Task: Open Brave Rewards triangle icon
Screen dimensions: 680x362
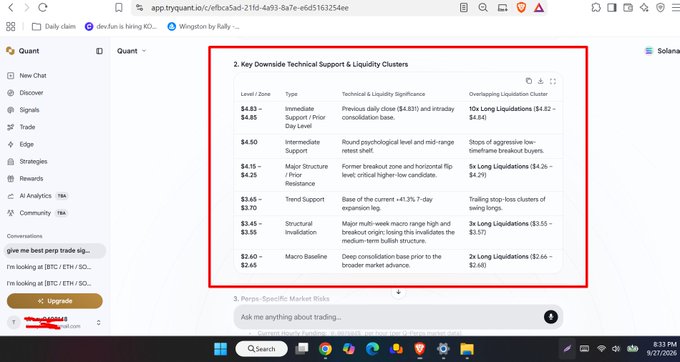Action: pos(539,7)
